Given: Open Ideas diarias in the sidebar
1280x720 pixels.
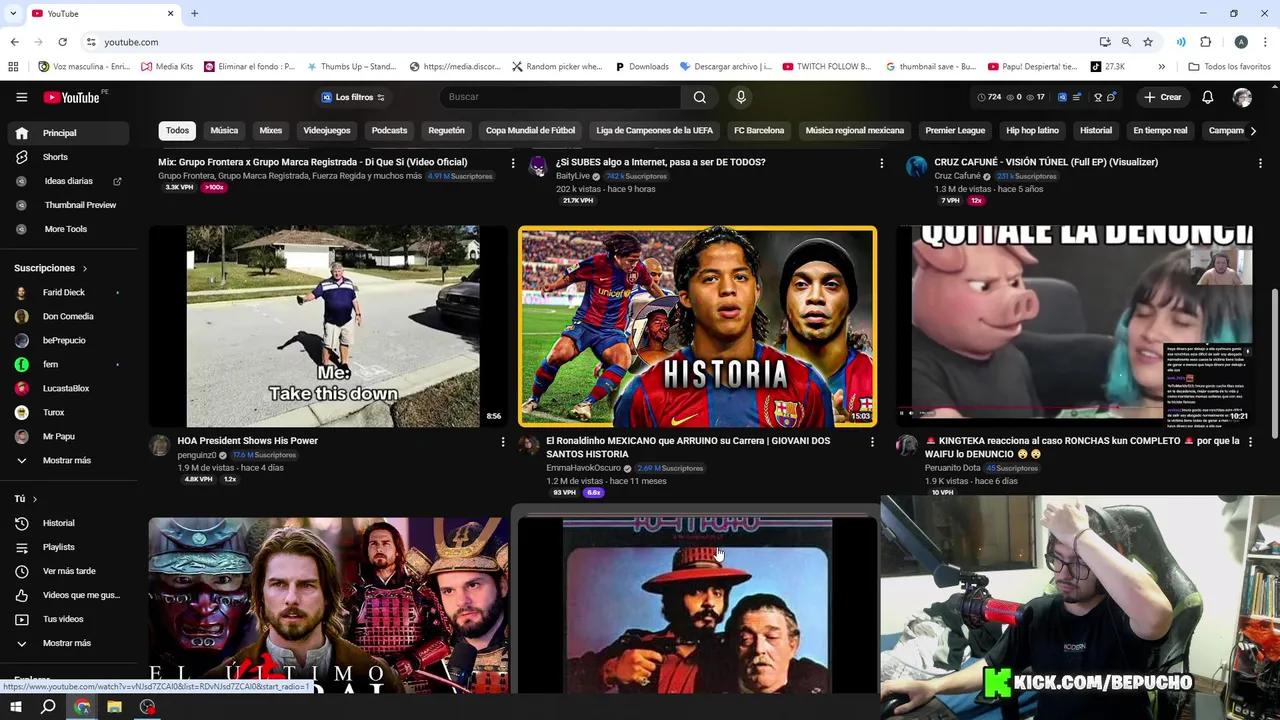Looking at the screenshot, I should pyautogui.click(x=69, y=181).
